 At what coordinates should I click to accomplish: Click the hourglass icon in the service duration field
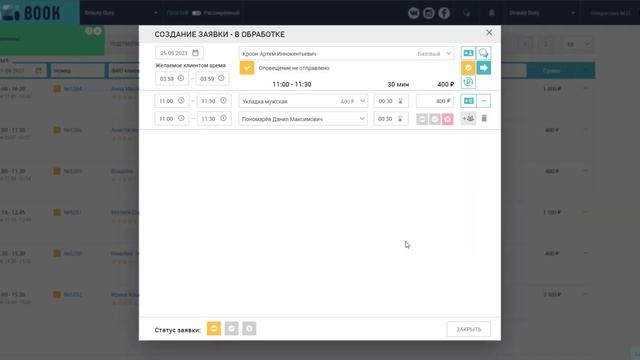400,101
